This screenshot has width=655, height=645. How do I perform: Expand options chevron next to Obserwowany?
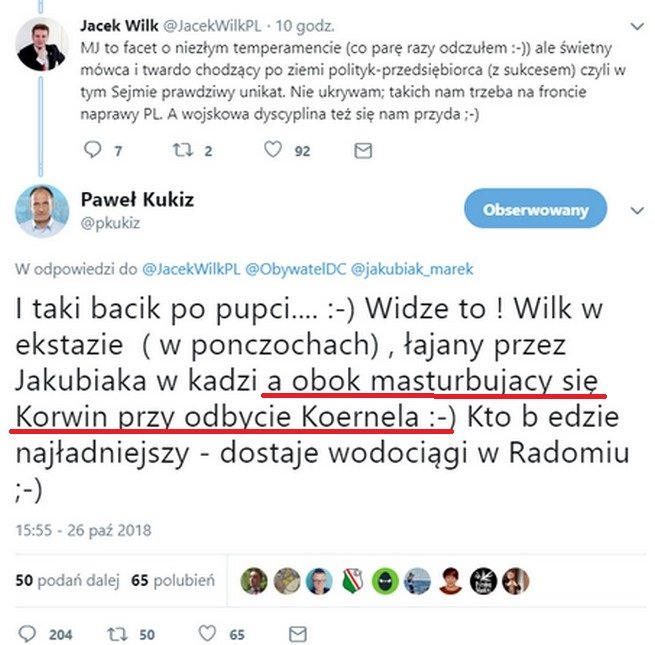pos(637,210)
